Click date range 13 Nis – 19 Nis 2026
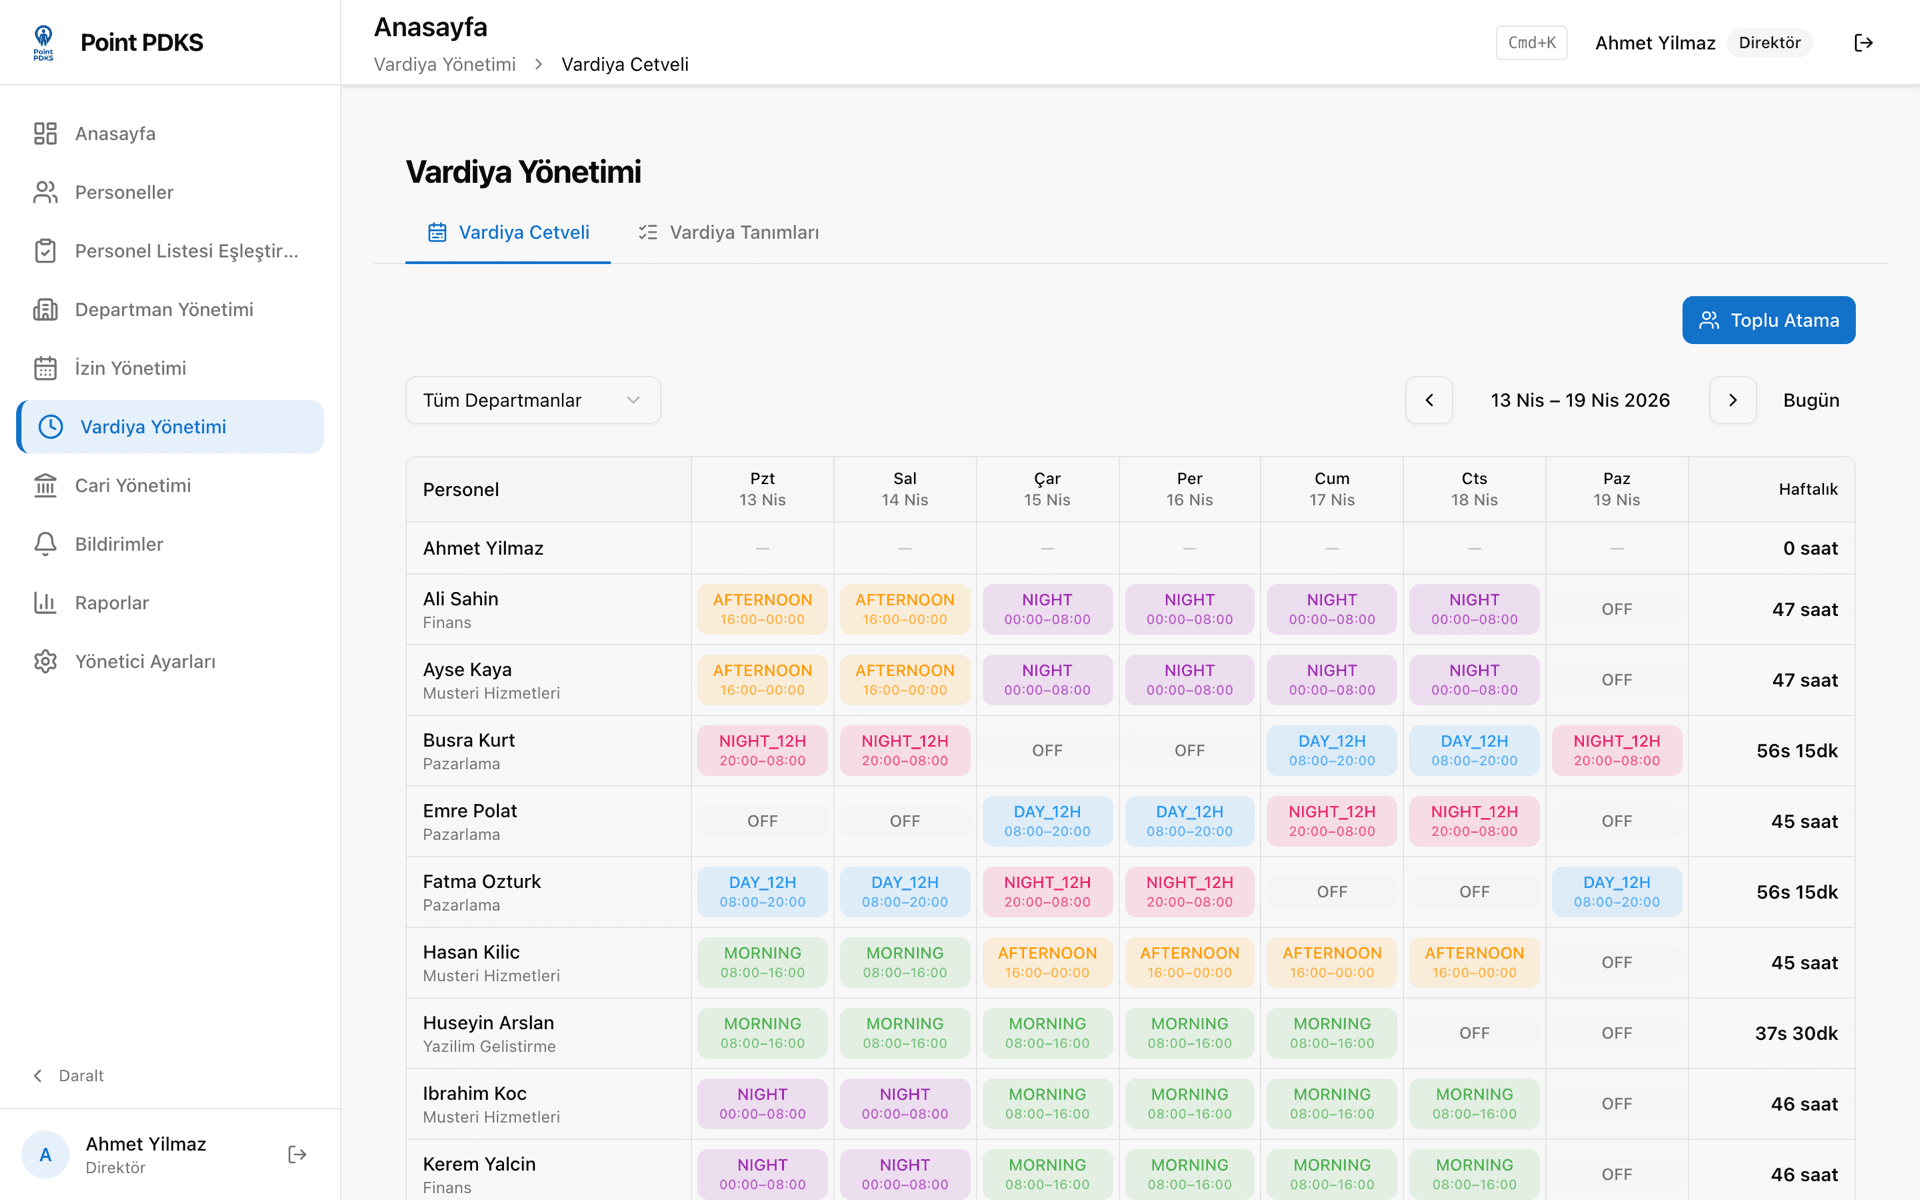1920x1200 pixels. point(1580,400)
